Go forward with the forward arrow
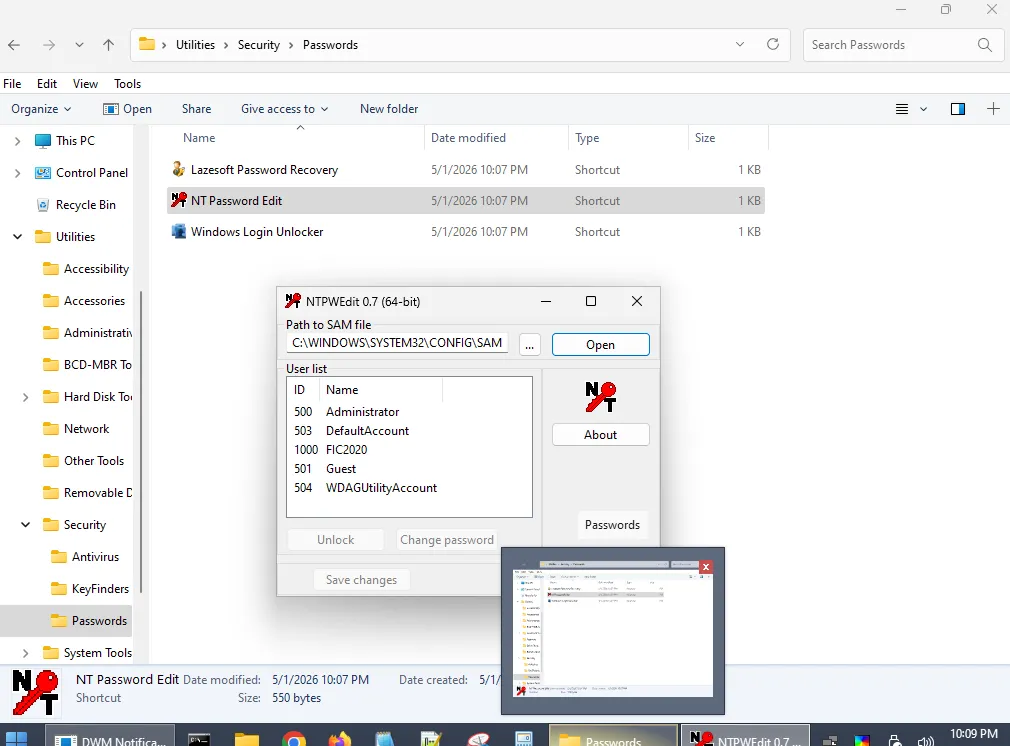The width and height of the screenshot is (1010, 746). [49, 45]
